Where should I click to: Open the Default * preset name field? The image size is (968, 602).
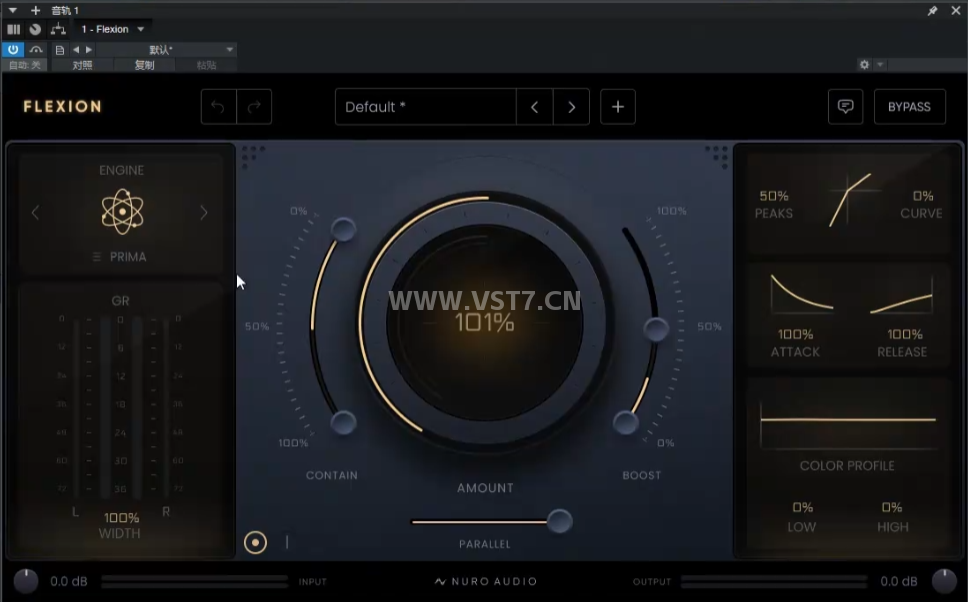[x=425, y=107]
